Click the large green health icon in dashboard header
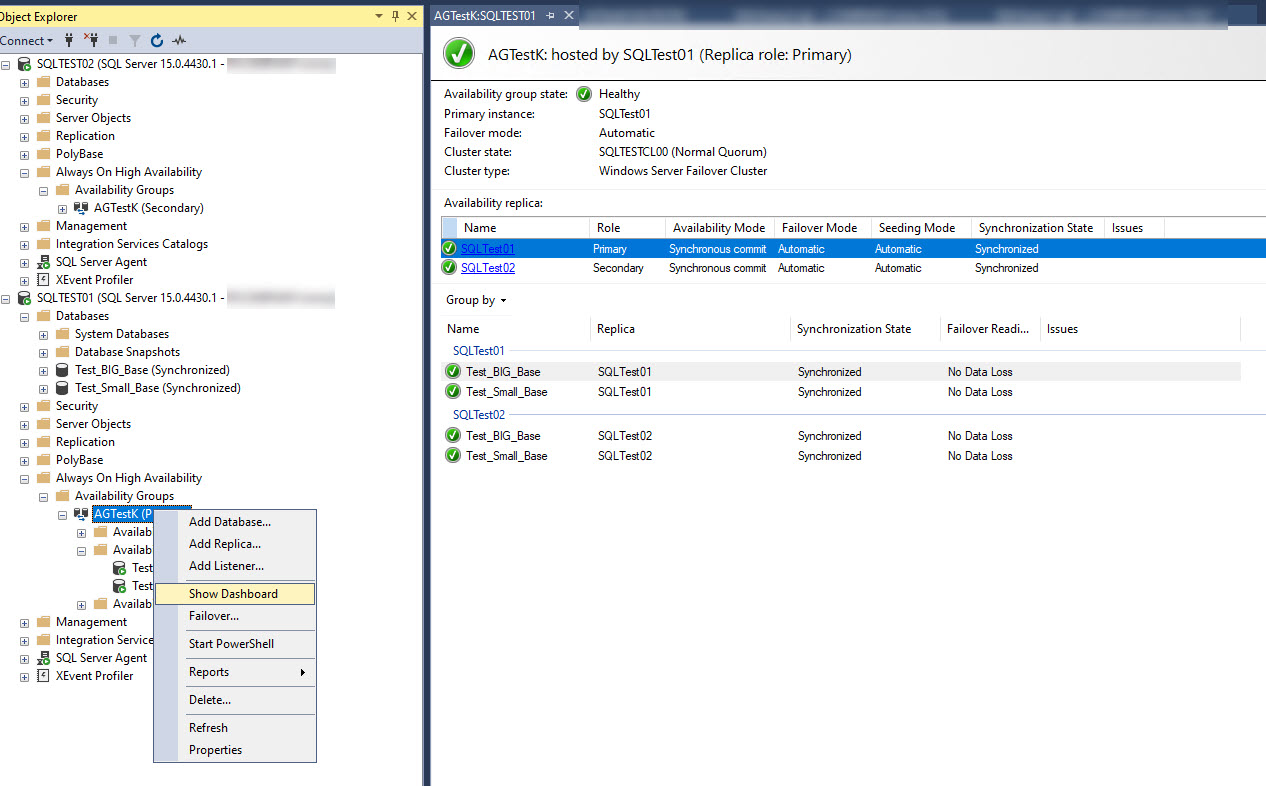This screenshot has height=786, width=1266. (459, 54)
